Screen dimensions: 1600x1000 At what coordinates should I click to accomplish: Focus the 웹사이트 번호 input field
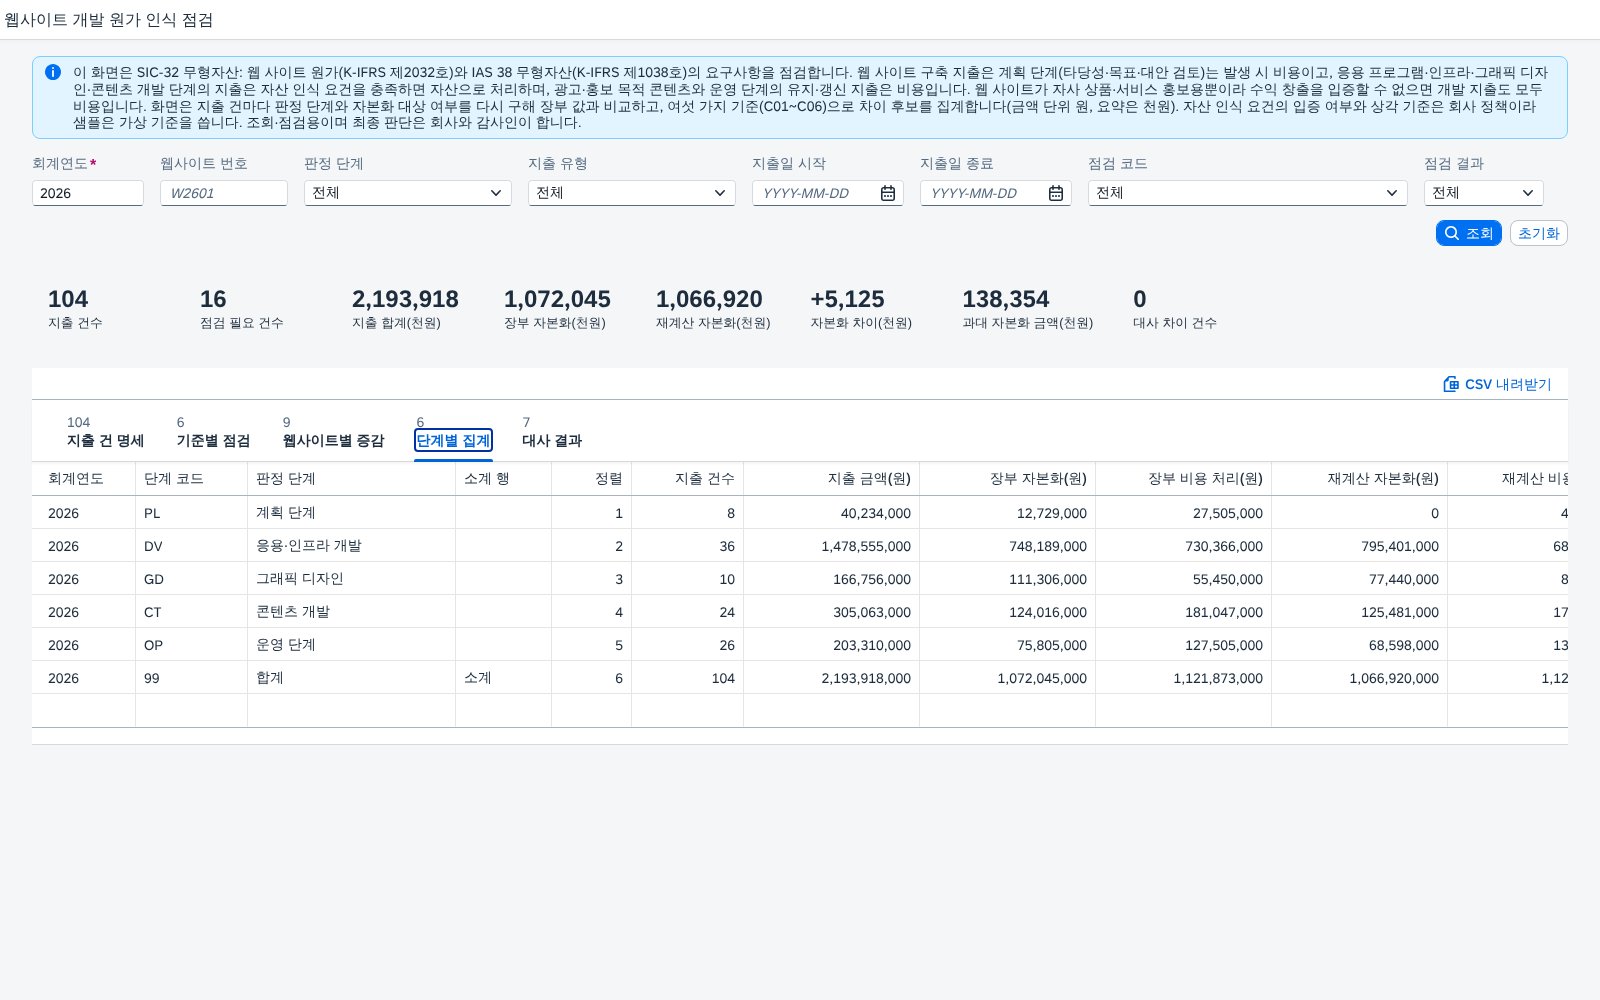click(224, 193)
